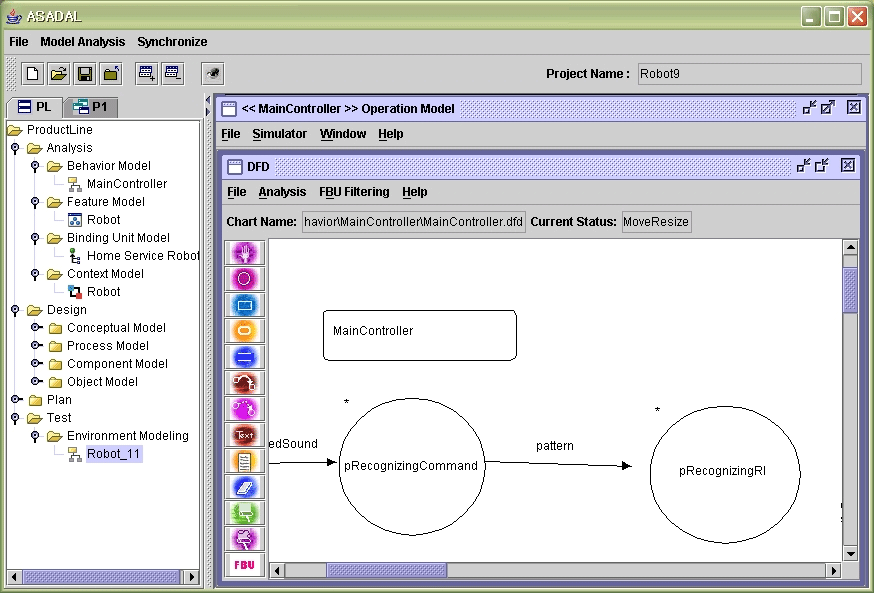Open the Analysis menu in DFD window
Image resolution: width=875 pixels, height=594 pixels.
point(282,192)
